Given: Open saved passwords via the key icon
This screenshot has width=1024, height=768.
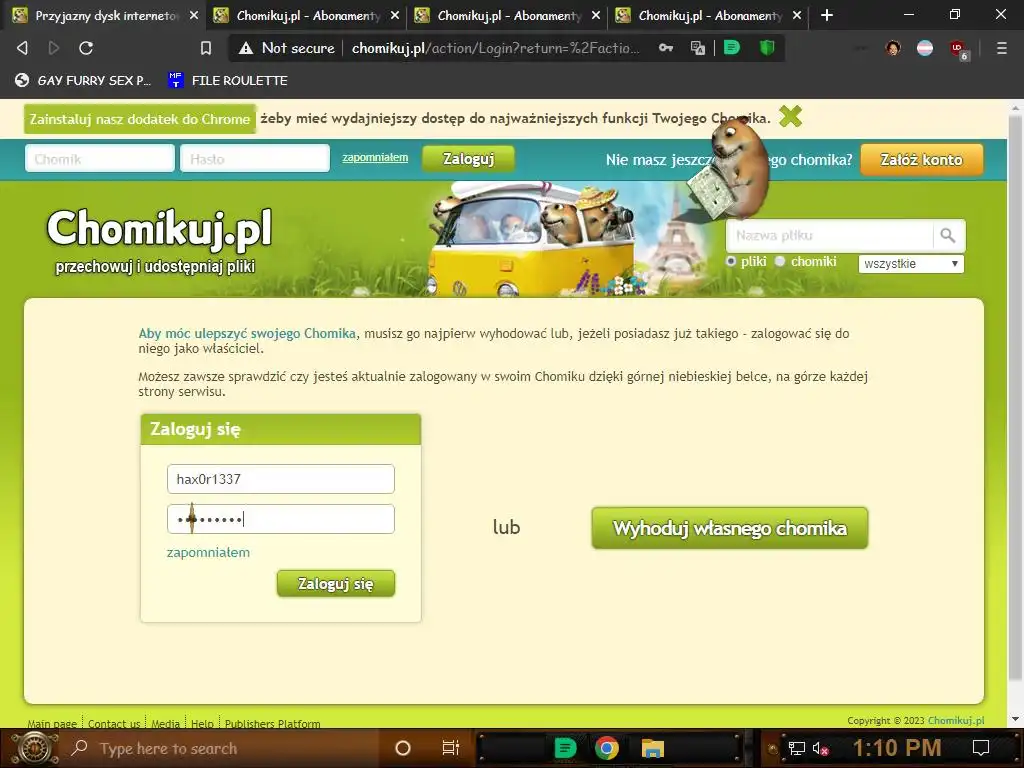Looking at the screenshot, I should [665, 48].
